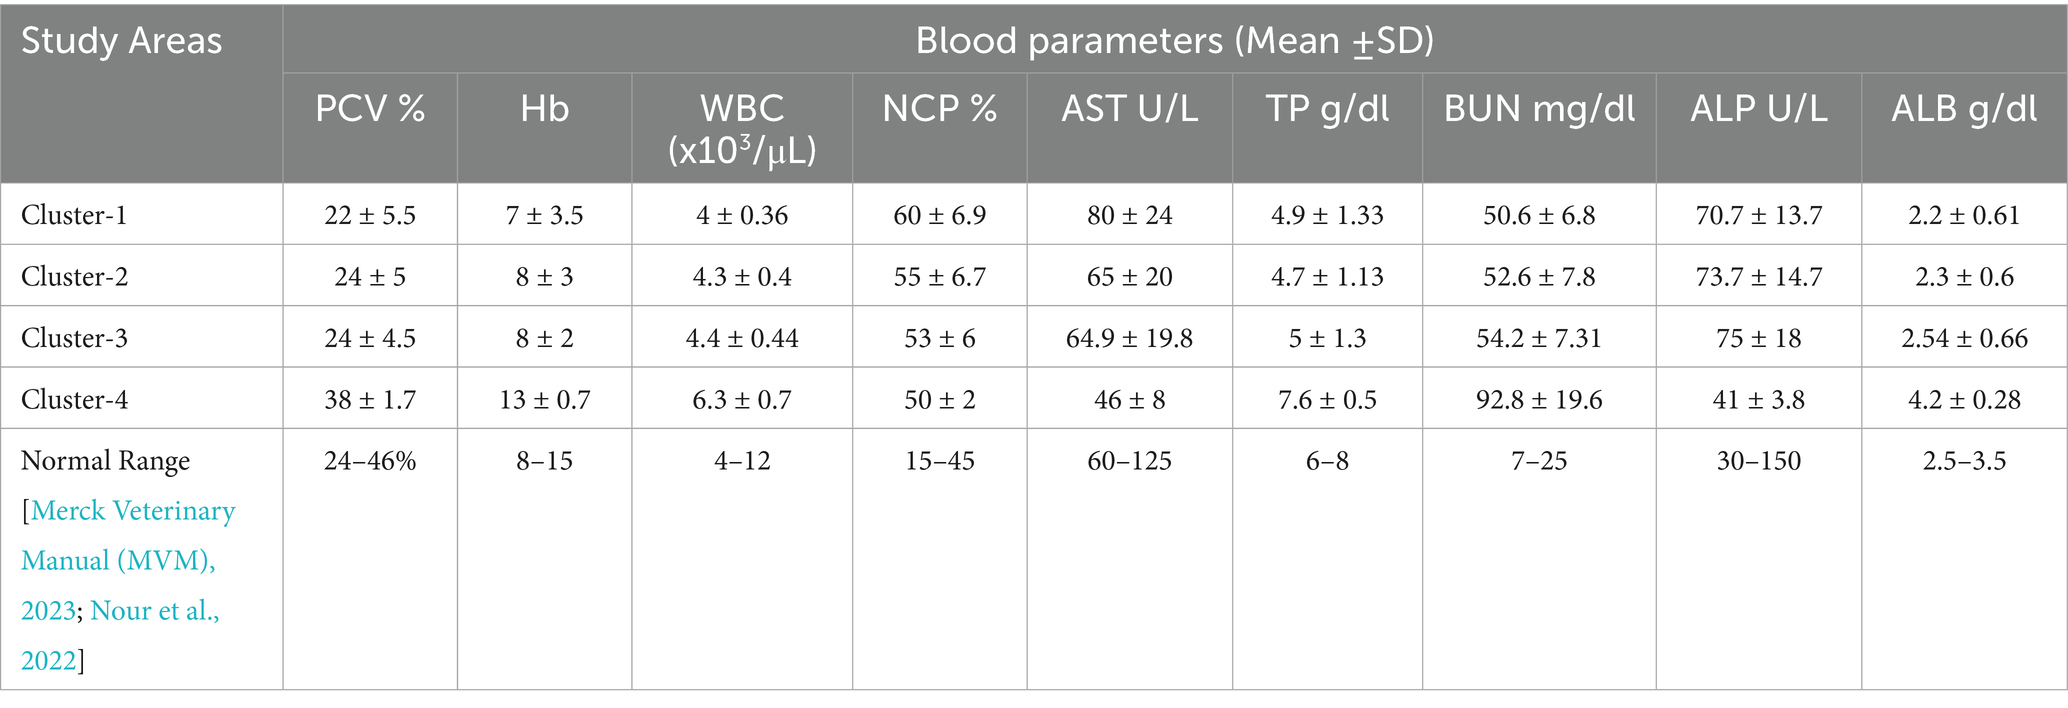The image size is (2068, 708).
Task: Select the Hb column header
Action: (x=544, y=109)
